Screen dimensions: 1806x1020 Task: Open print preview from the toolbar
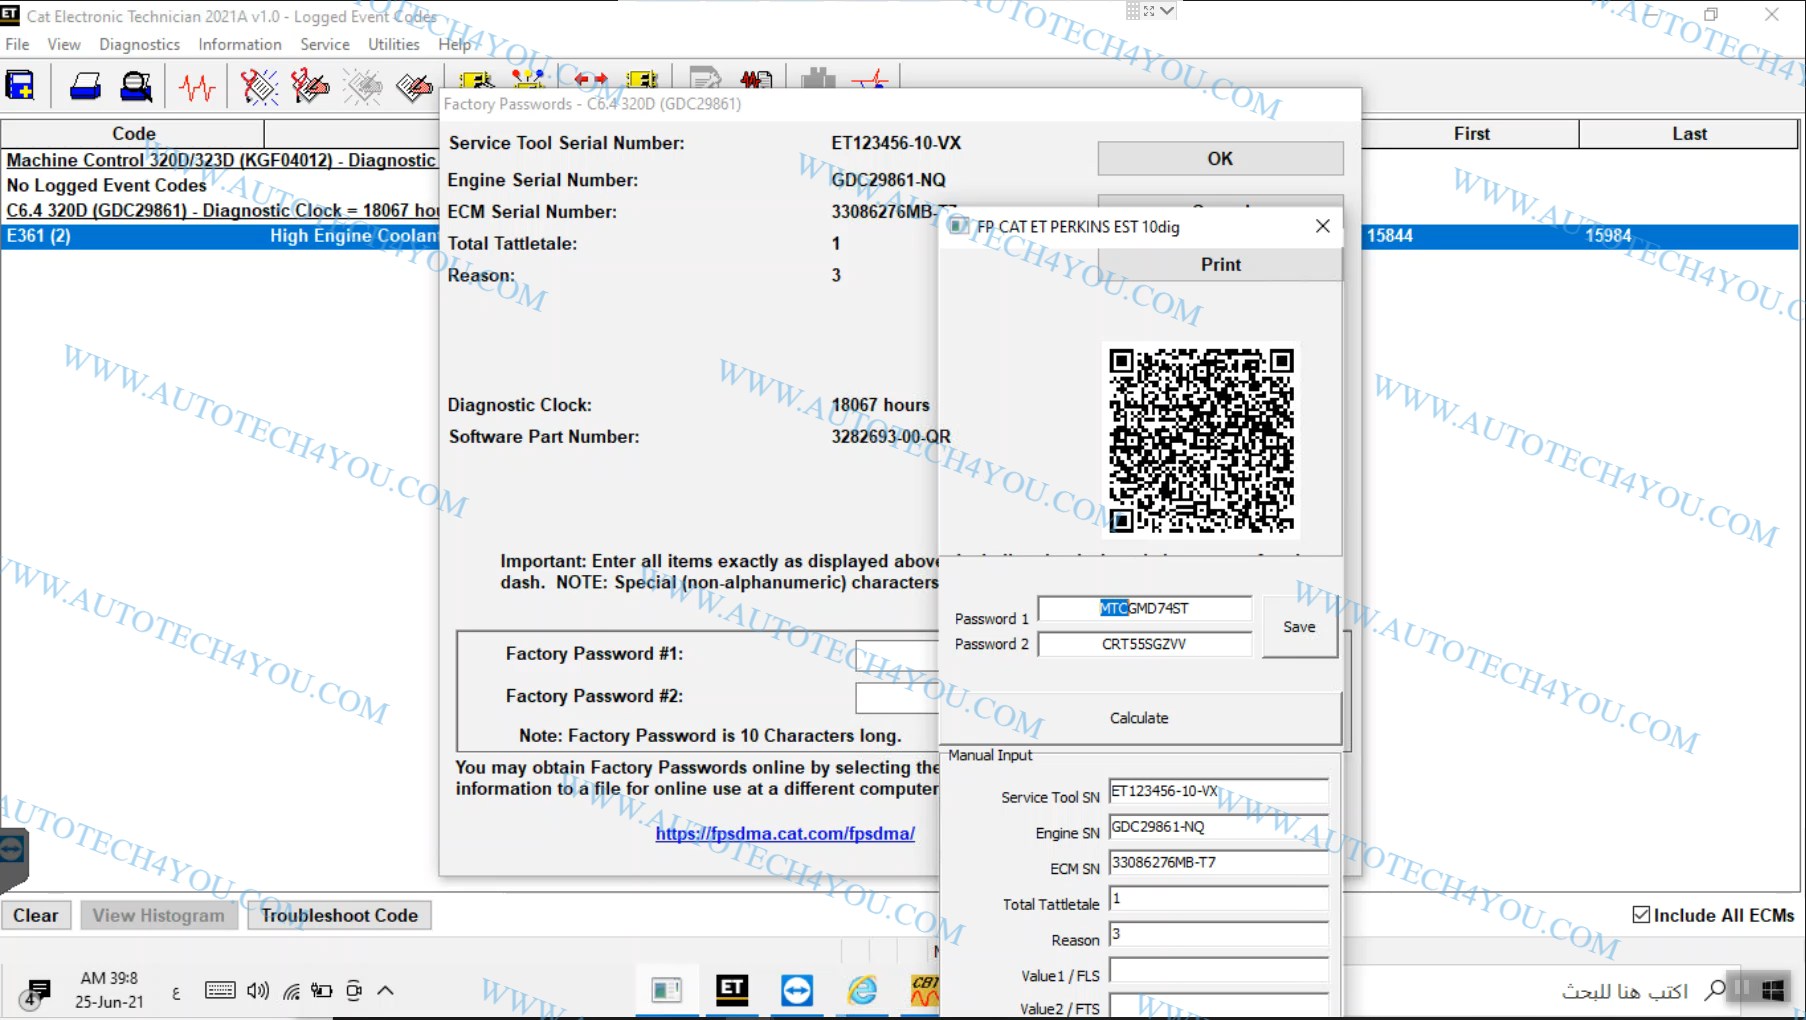136,87
